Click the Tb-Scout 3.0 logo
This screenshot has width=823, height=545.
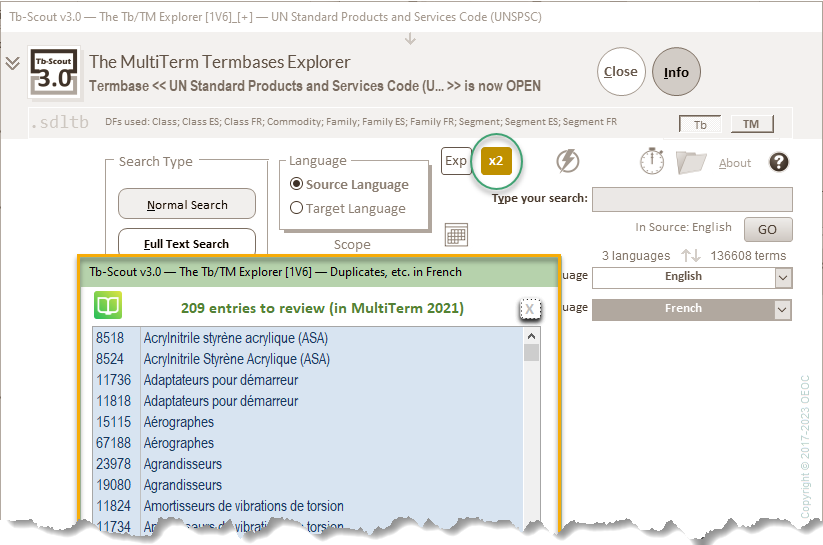[x=55, y=71]
